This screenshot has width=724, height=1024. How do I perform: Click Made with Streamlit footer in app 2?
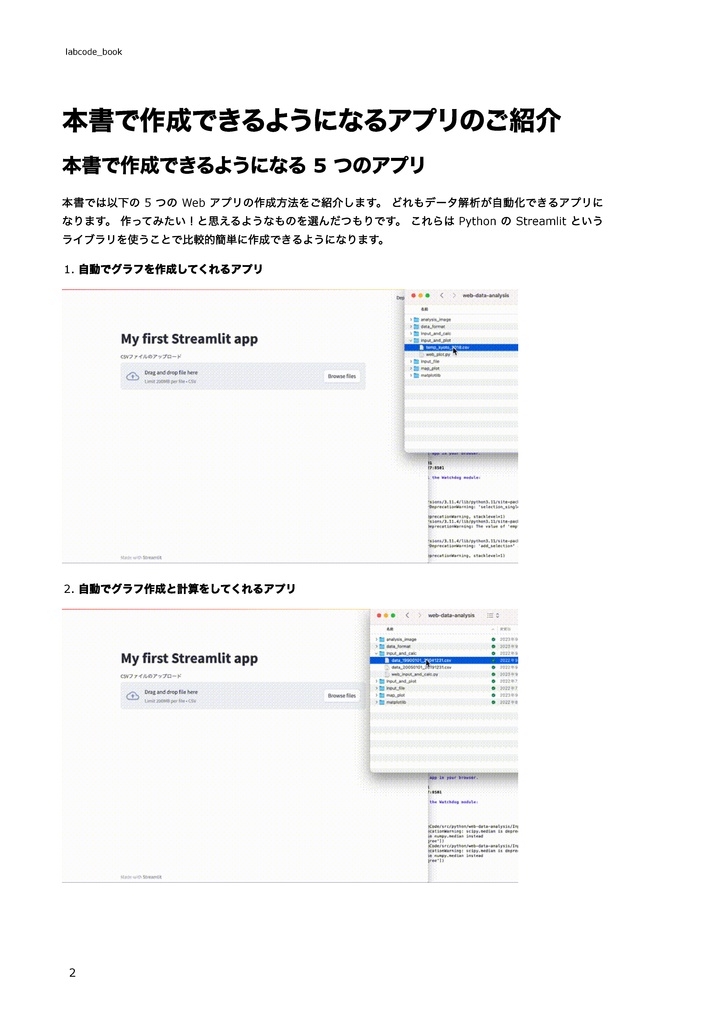click(141, 877)
